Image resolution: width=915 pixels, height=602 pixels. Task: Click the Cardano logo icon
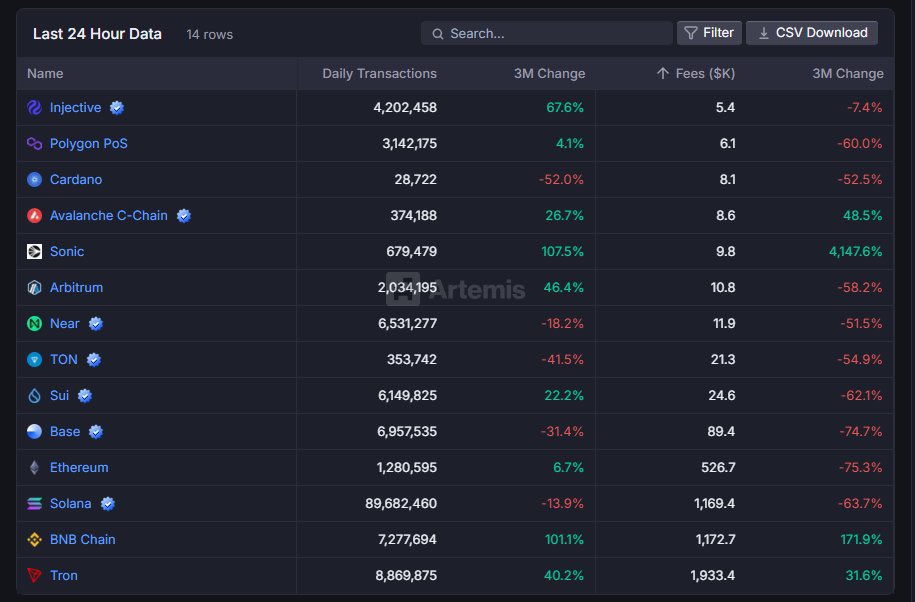pos(34,180)
